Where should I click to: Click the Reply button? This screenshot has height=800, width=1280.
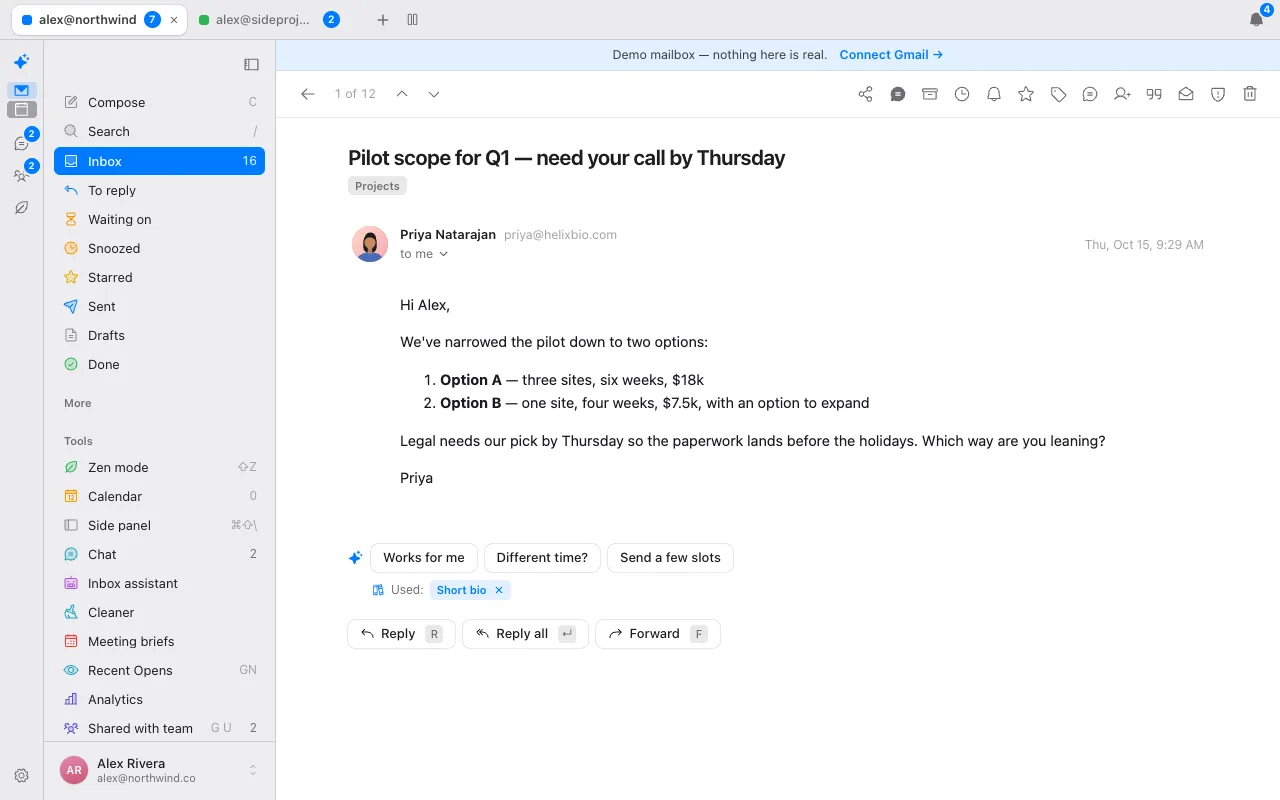click(x=401, y=634)
